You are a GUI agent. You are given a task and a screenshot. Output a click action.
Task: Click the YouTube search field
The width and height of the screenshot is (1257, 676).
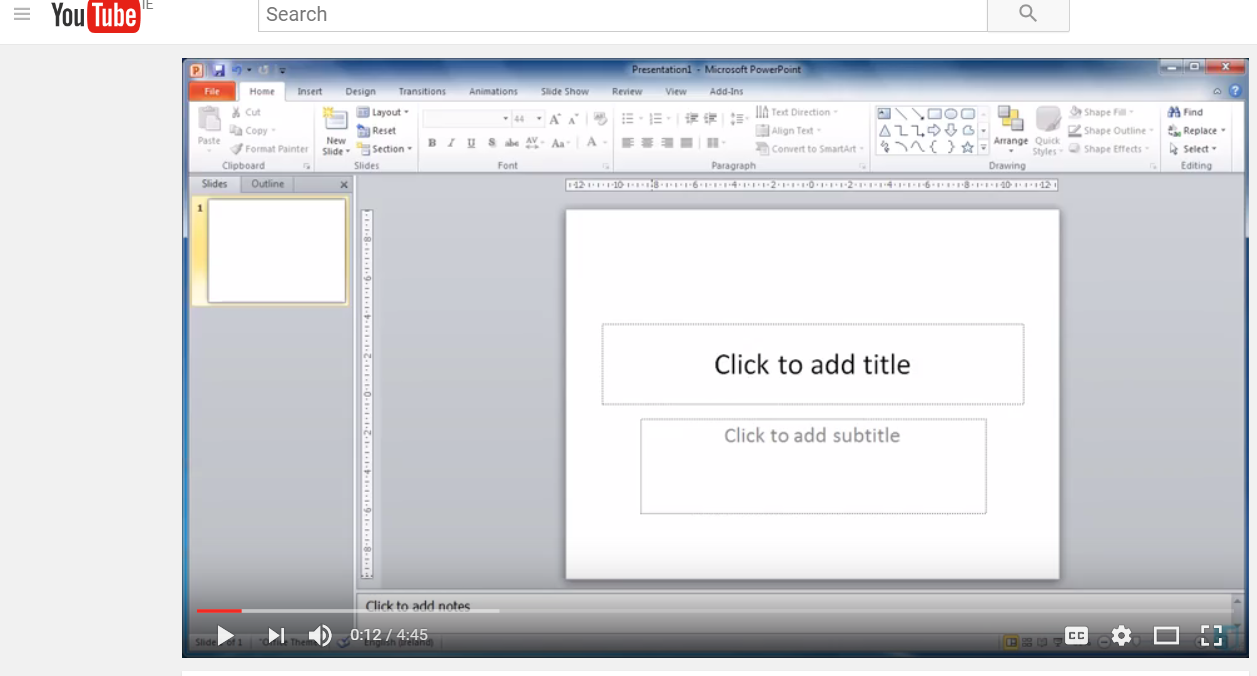pos(622,15)
